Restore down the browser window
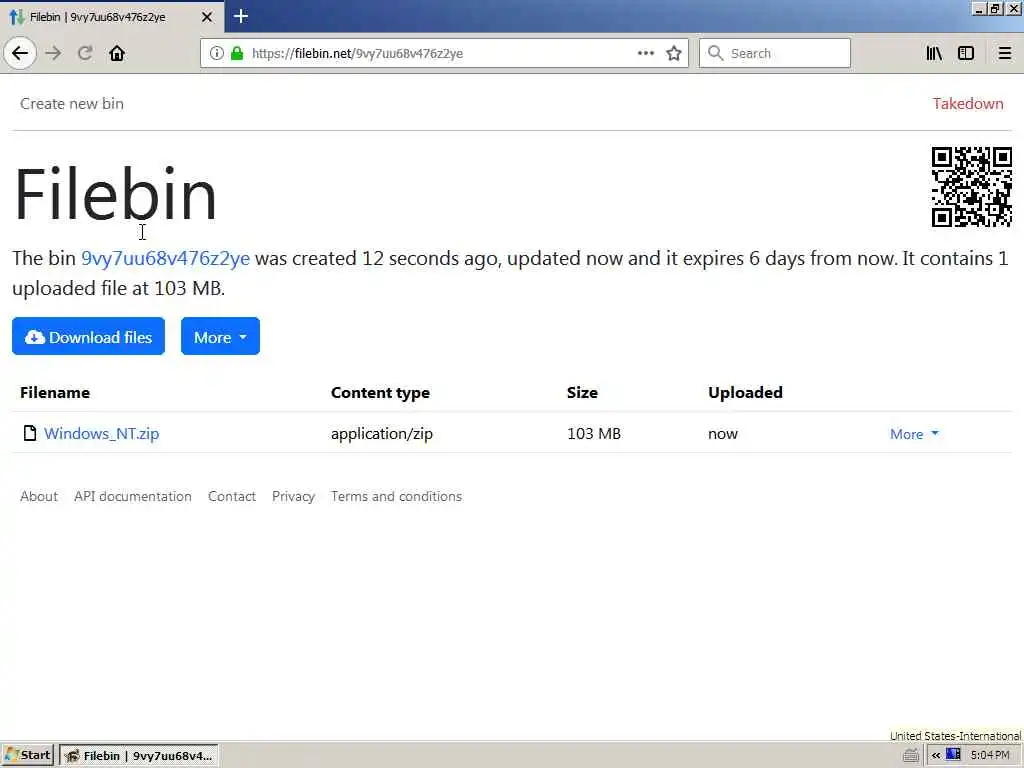The width and height of the screenshot is (1024, 768). 995,9
